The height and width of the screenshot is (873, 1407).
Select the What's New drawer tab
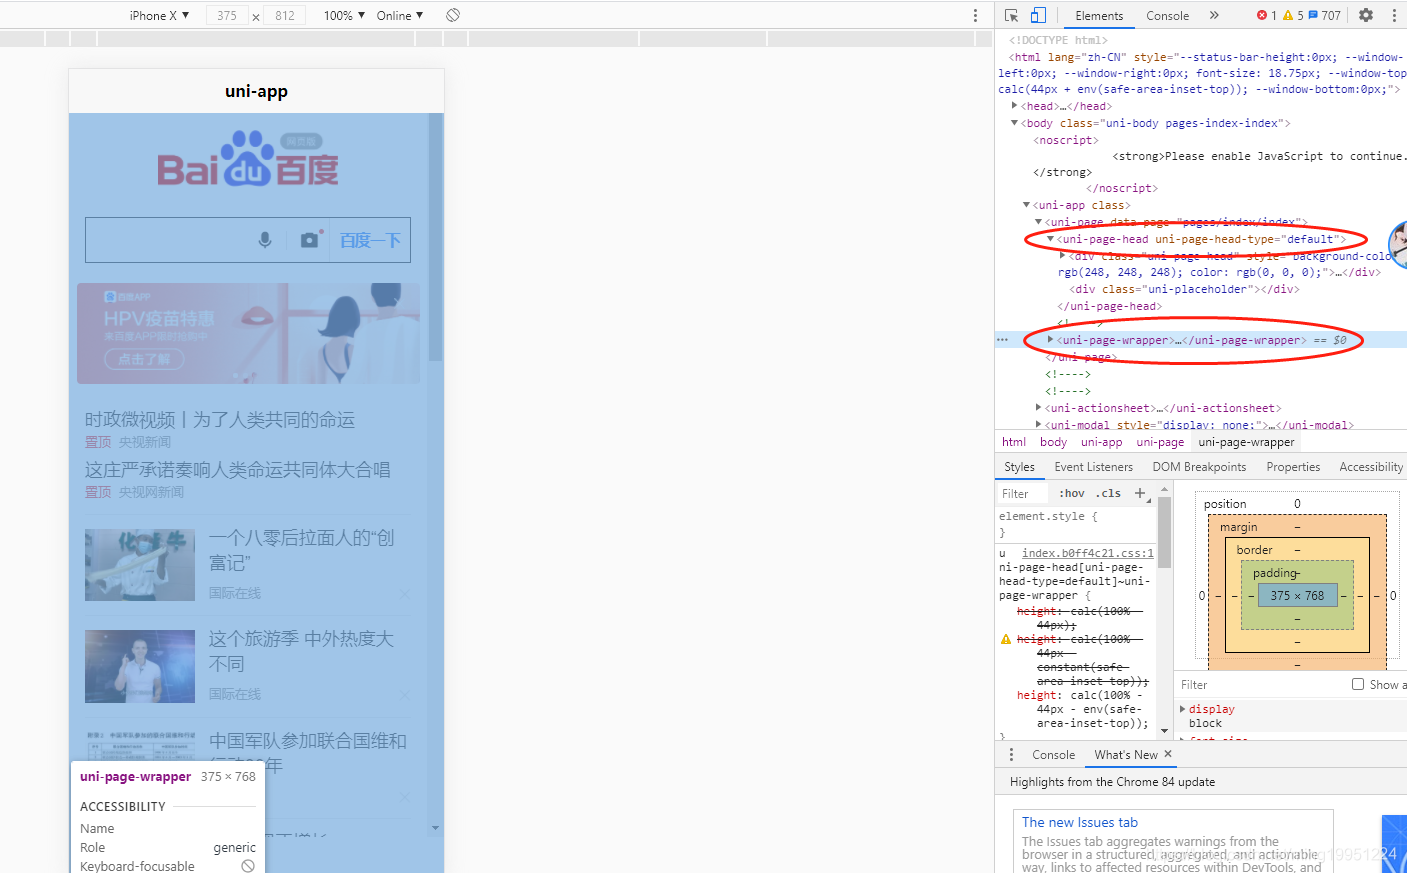click(x=1126, y=755)
